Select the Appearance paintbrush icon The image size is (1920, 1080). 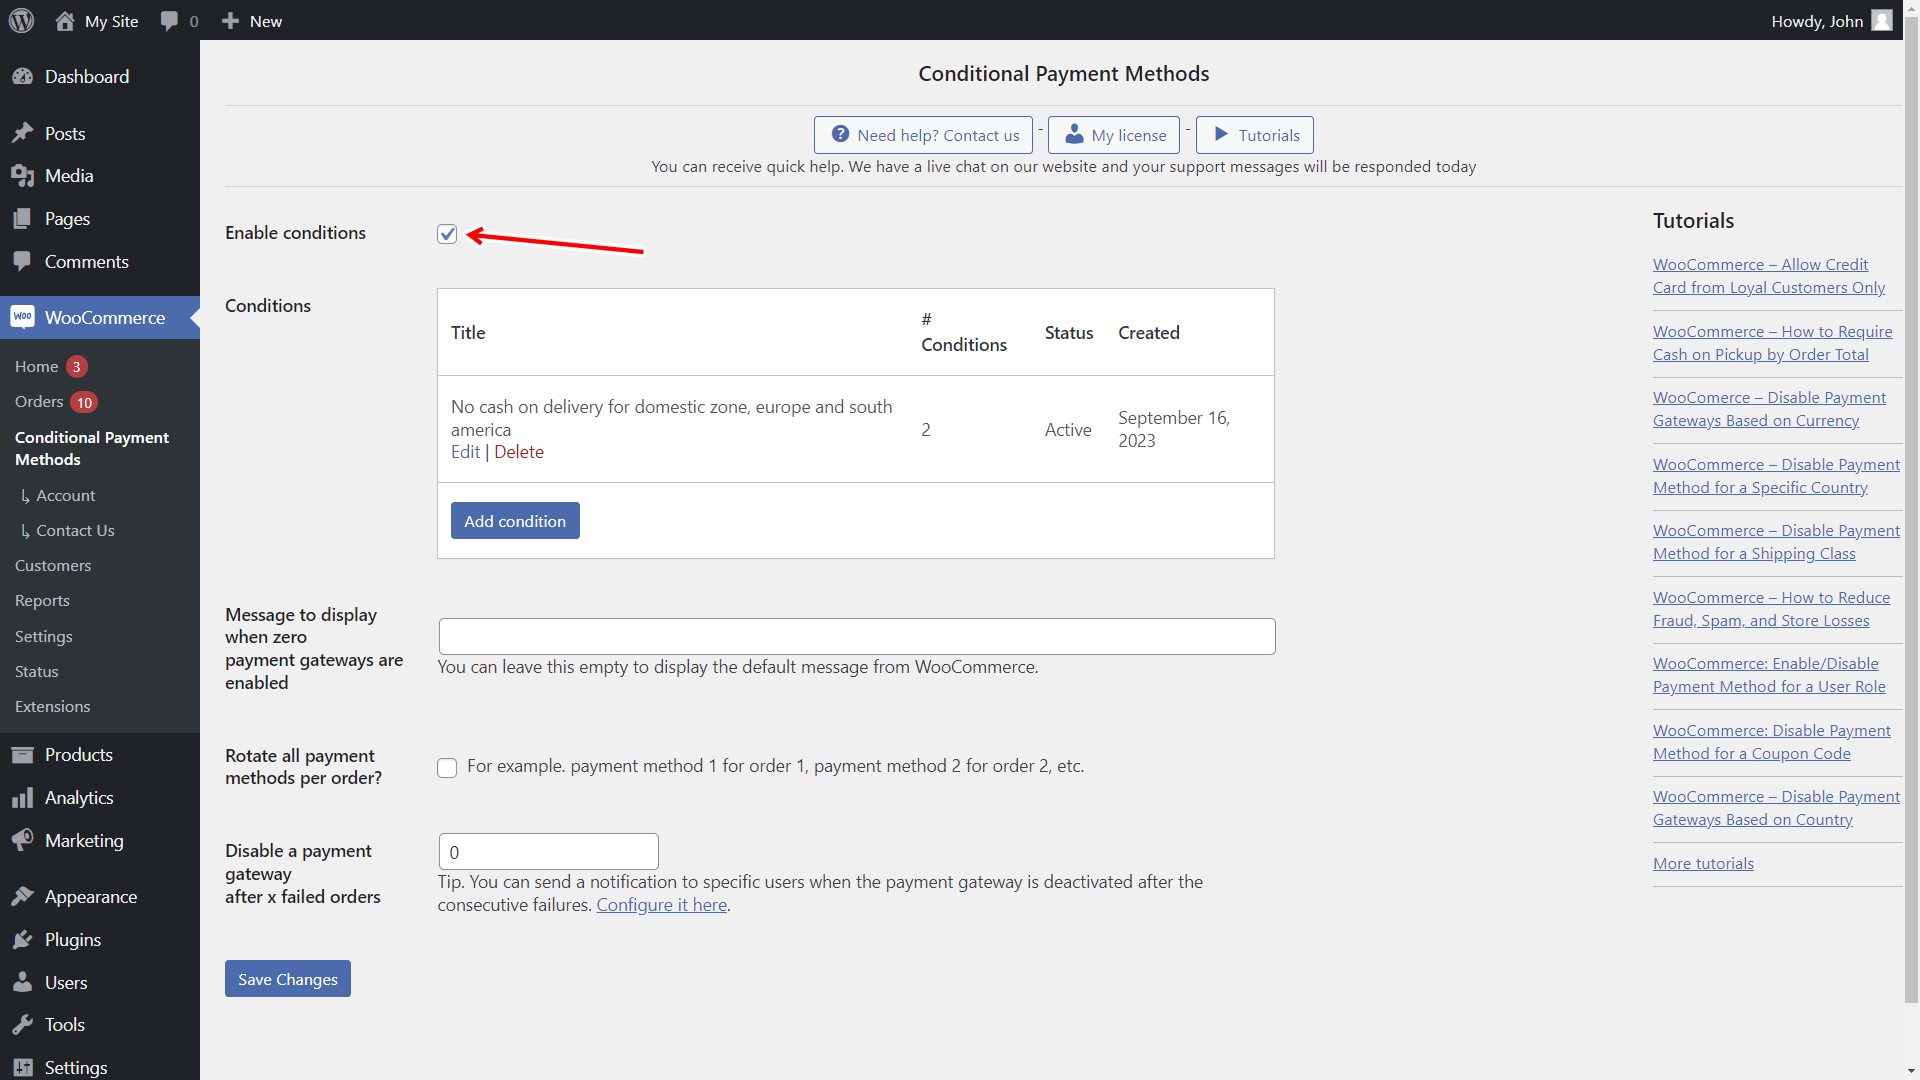tap(23, 896)
